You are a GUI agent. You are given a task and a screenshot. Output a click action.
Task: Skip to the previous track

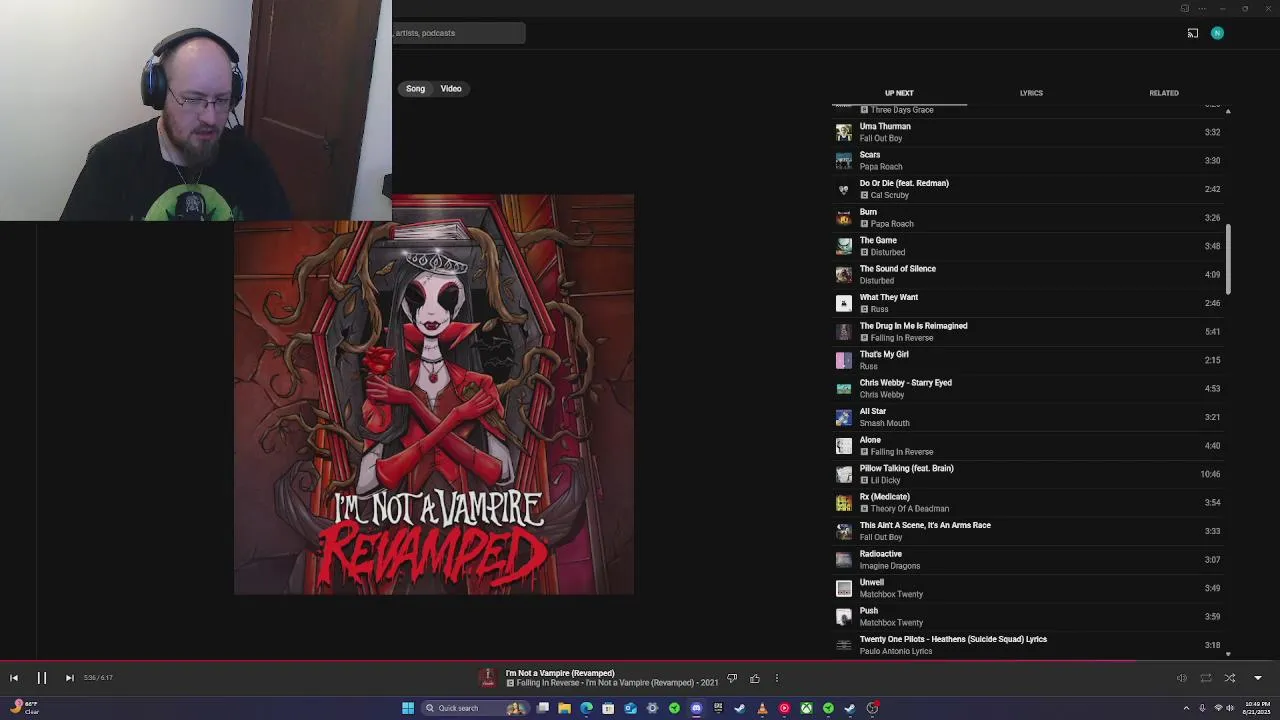pyautogui.click(x=14, y=678)
